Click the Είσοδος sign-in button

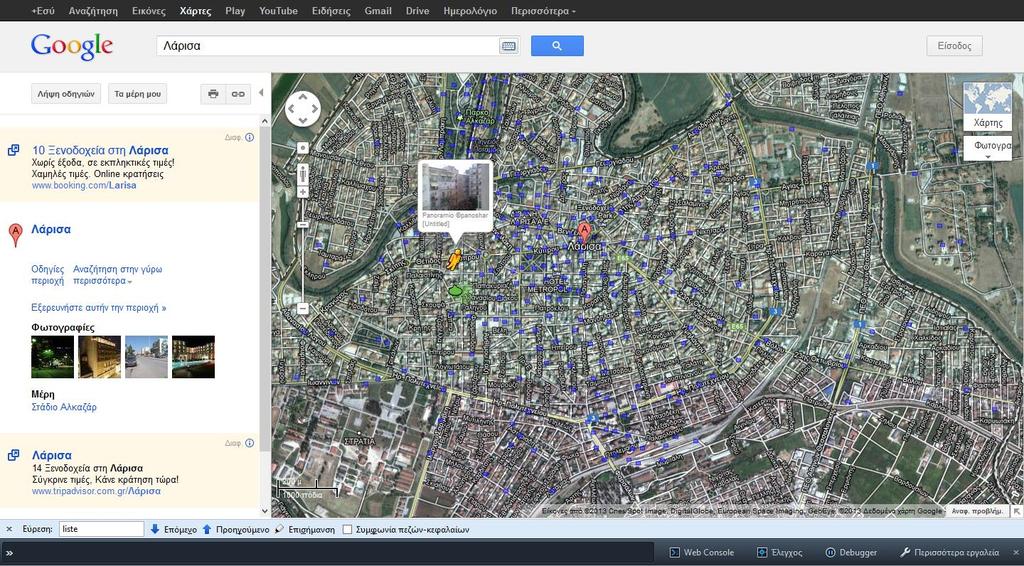(x=954, y=46)
